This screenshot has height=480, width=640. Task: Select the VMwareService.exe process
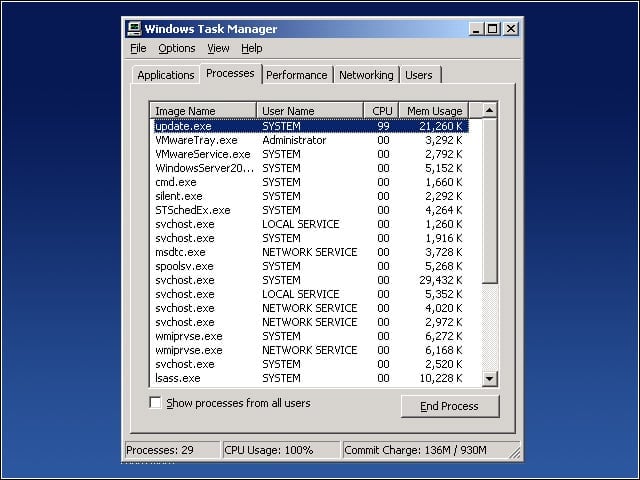click(x=311, y=154)
